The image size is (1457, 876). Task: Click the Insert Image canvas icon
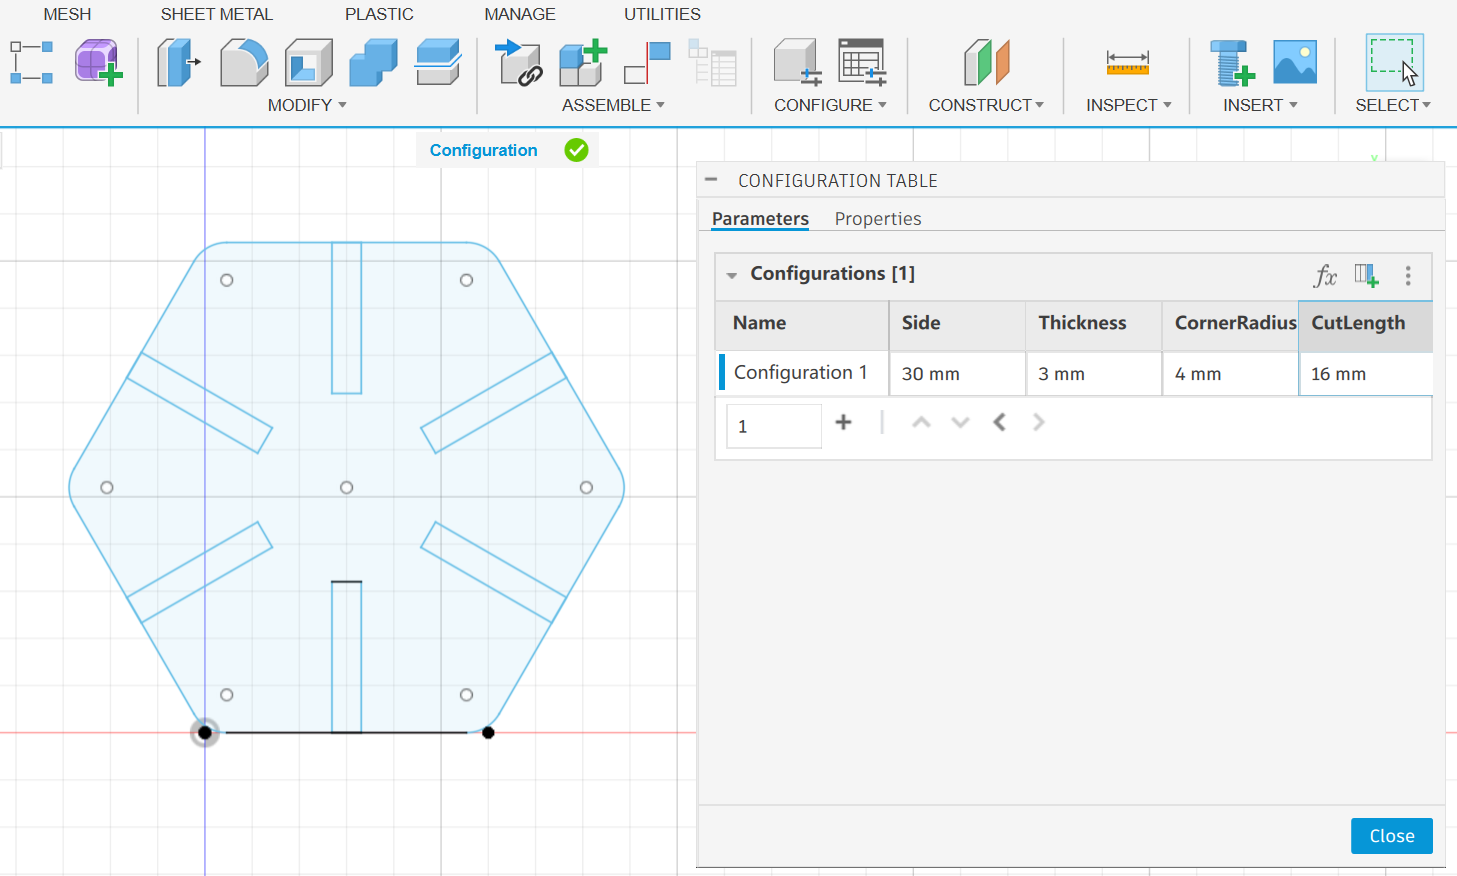pos(1295,62)
